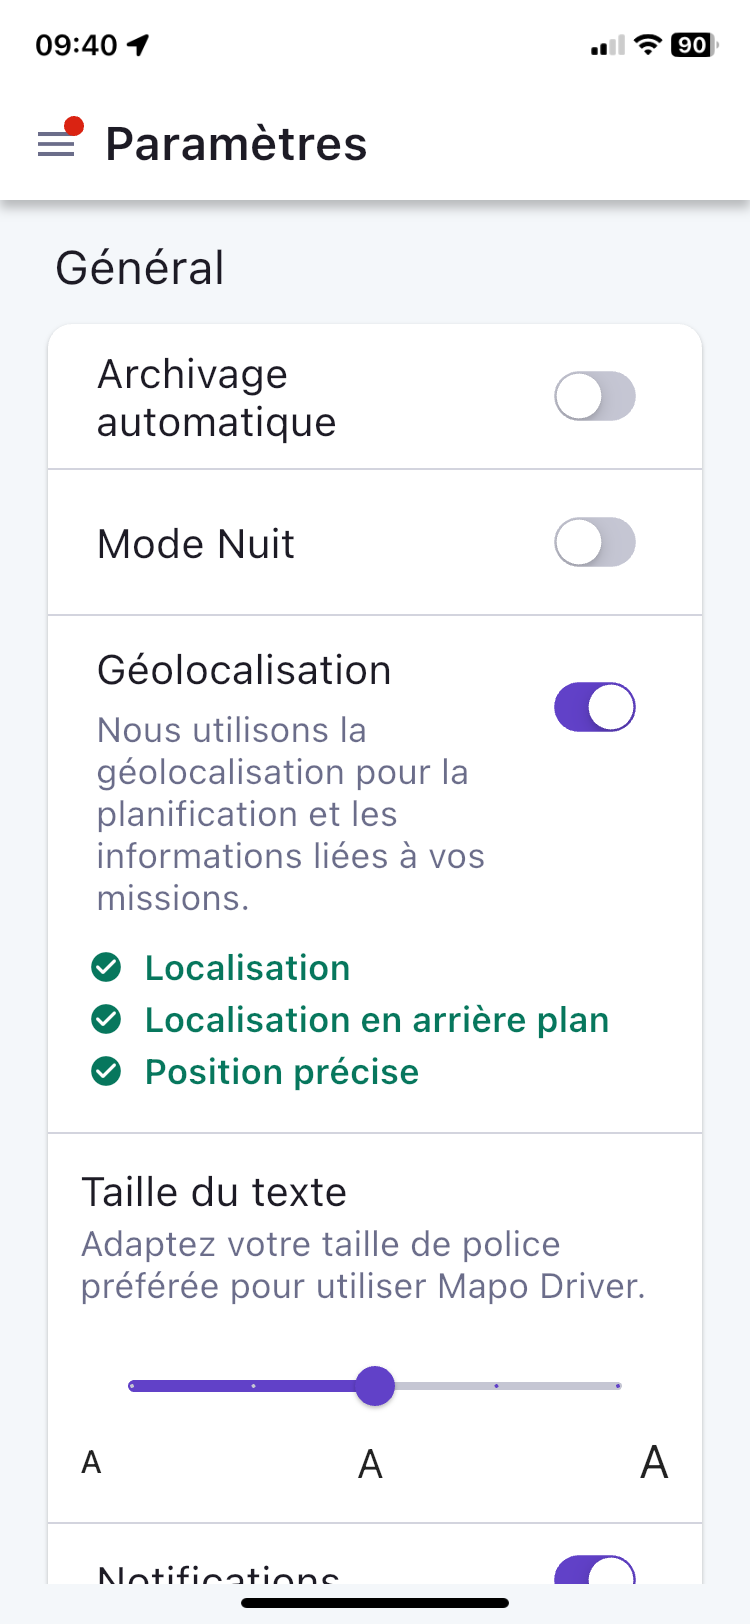Tap the Localisation permission link

click(x=247, y=968)
